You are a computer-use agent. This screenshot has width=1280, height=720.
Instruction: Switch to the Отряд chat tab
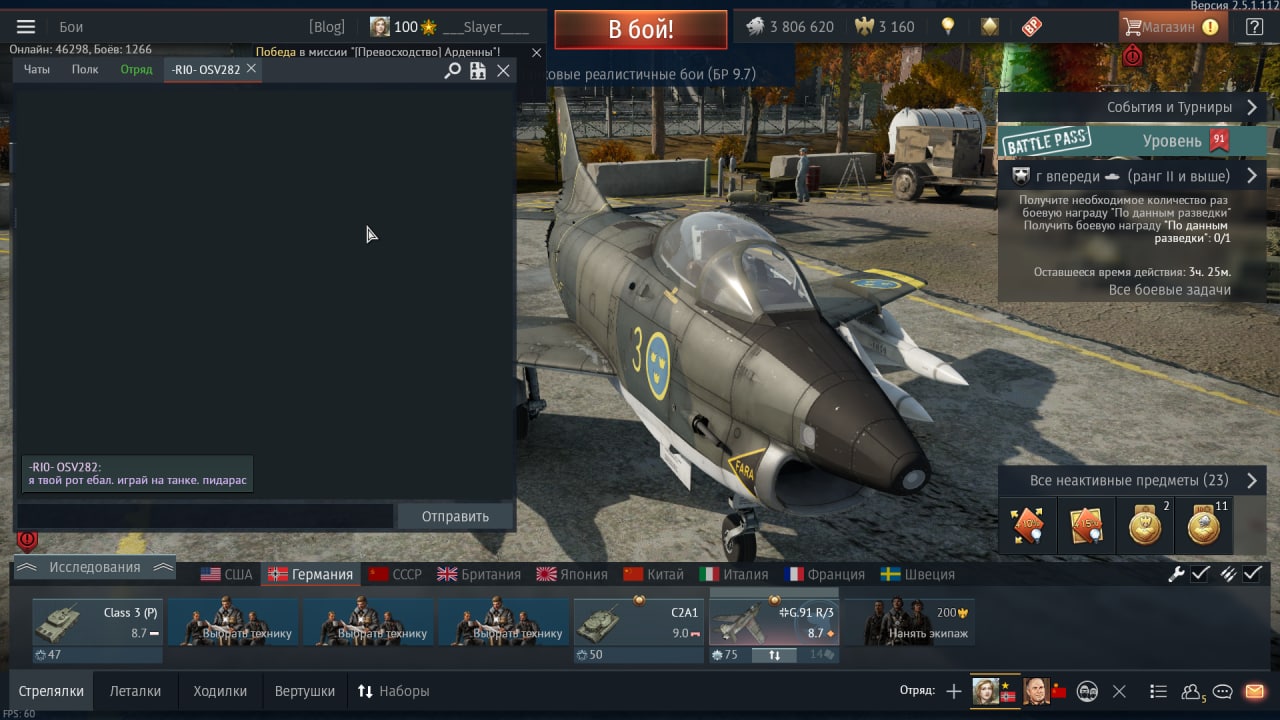(x=136, y=69)
